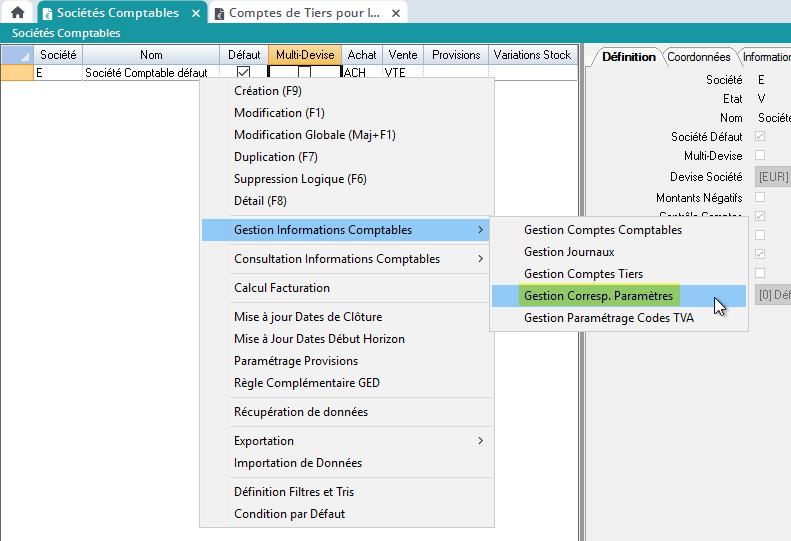Select Gestion Corresp. Paramètres from the submenu
The height and width of the screenshot is (541, 791).
pos(598,296)
